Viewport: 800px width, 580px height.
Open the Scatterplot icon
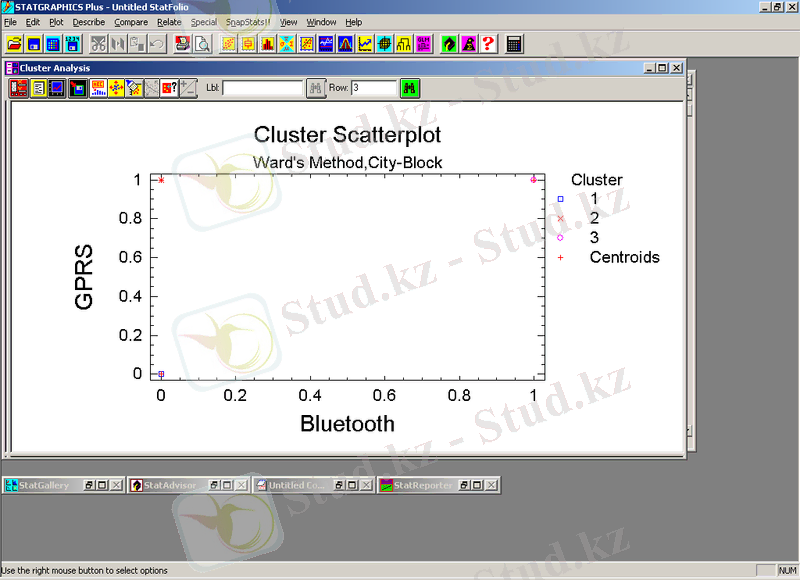(x=228, y=44)
